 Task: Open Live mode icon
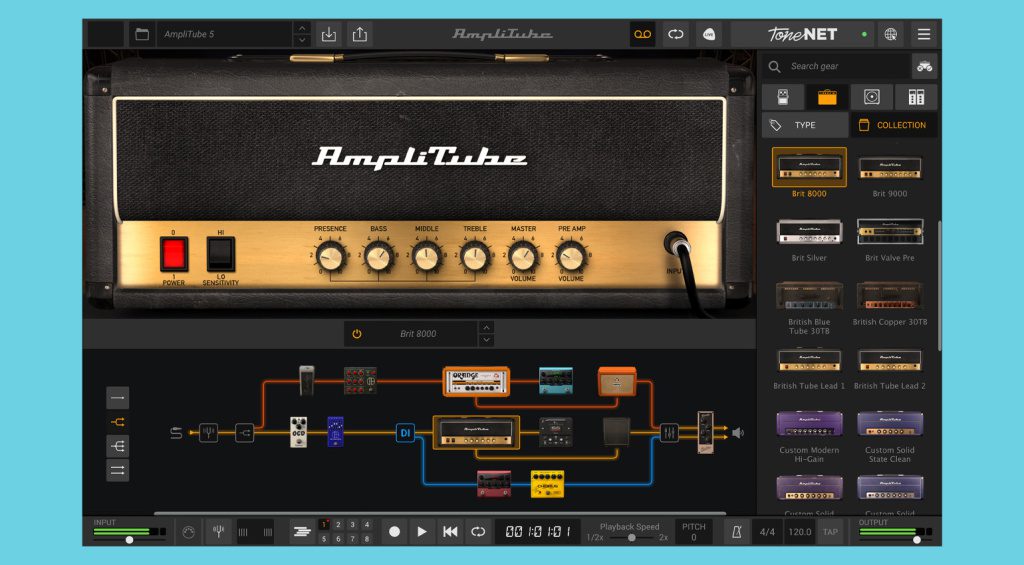[x=709, y=34]
